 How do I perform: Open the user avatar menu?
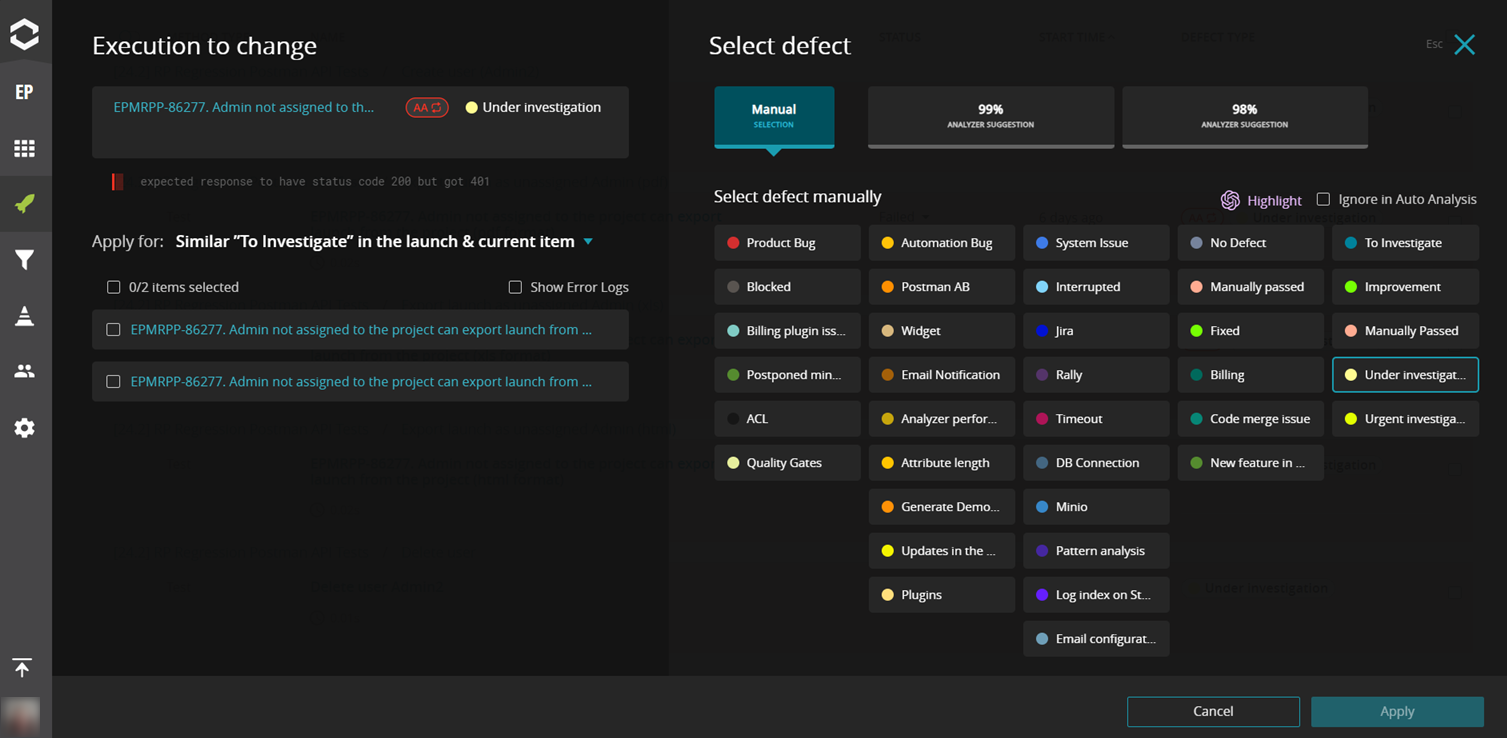pos(22,716)
